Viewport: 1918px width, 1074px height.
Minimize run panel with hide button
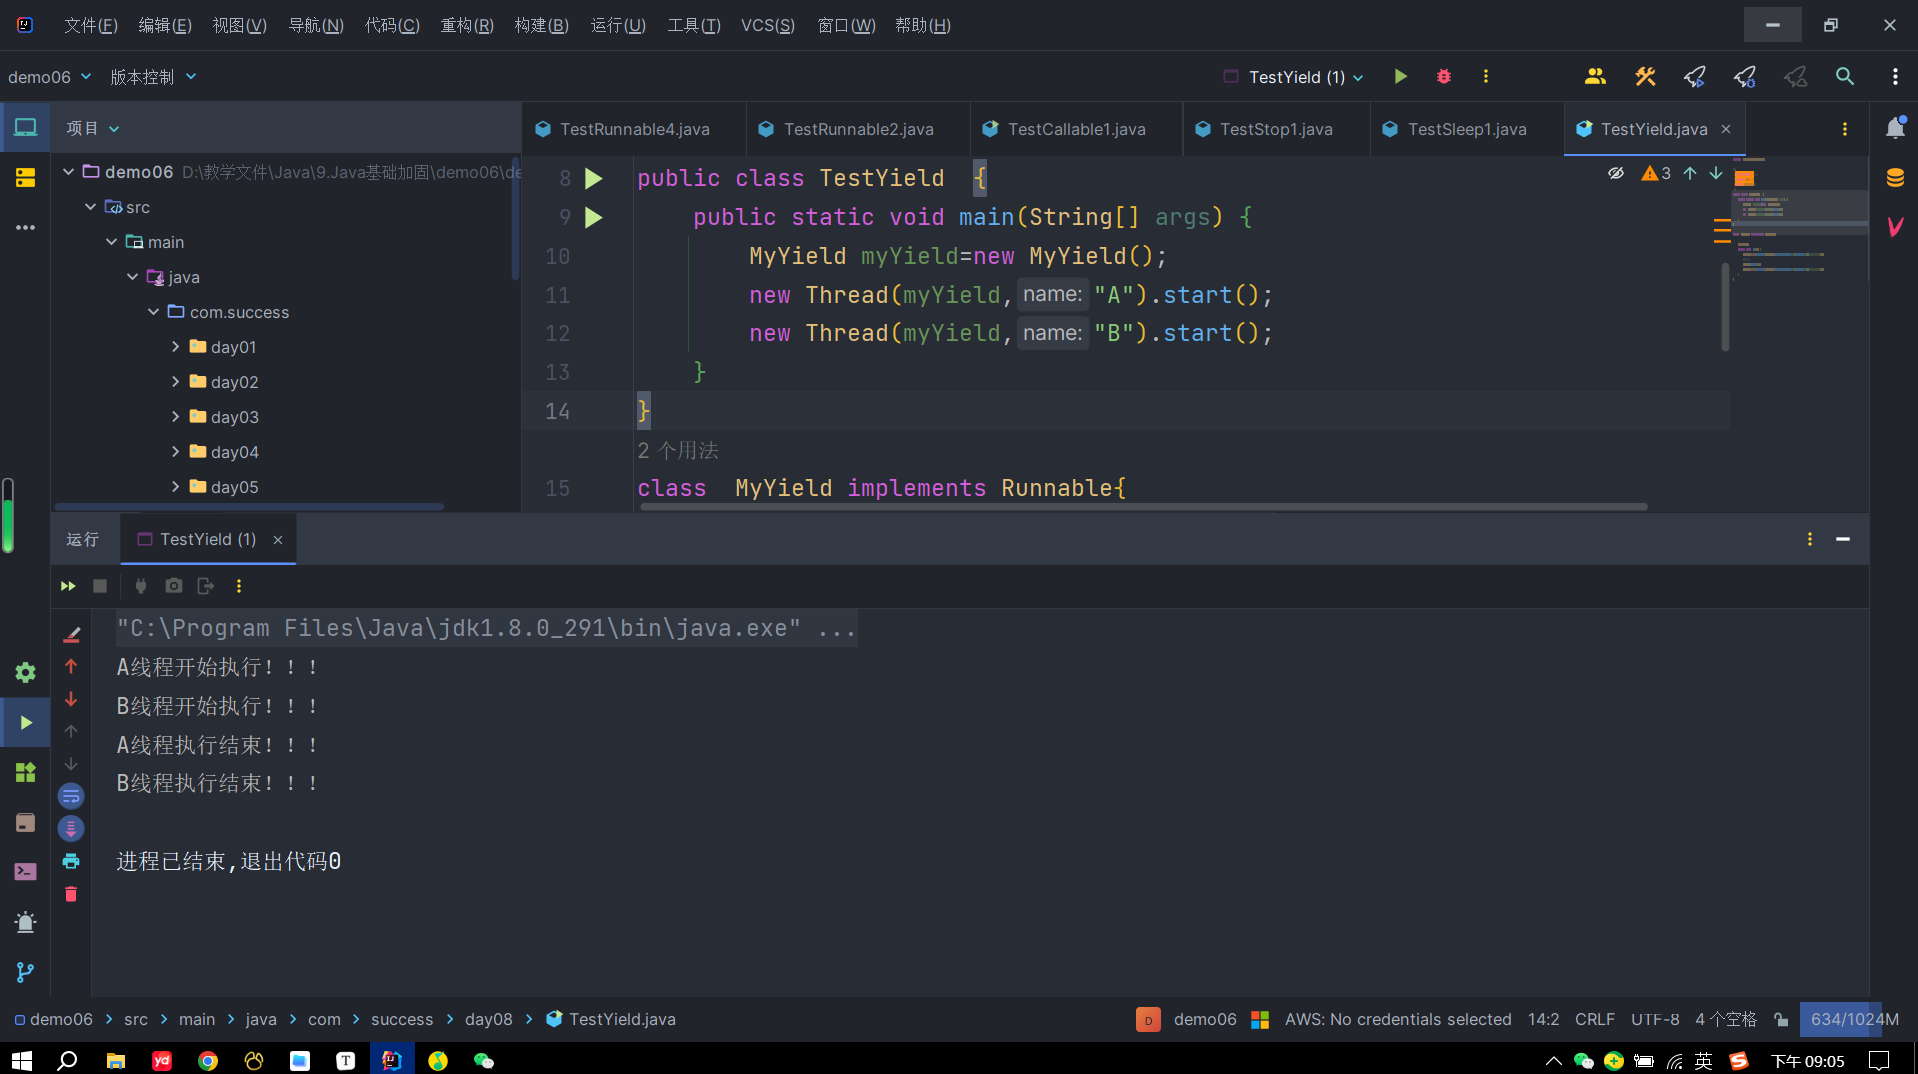[x=1842, y=539]
